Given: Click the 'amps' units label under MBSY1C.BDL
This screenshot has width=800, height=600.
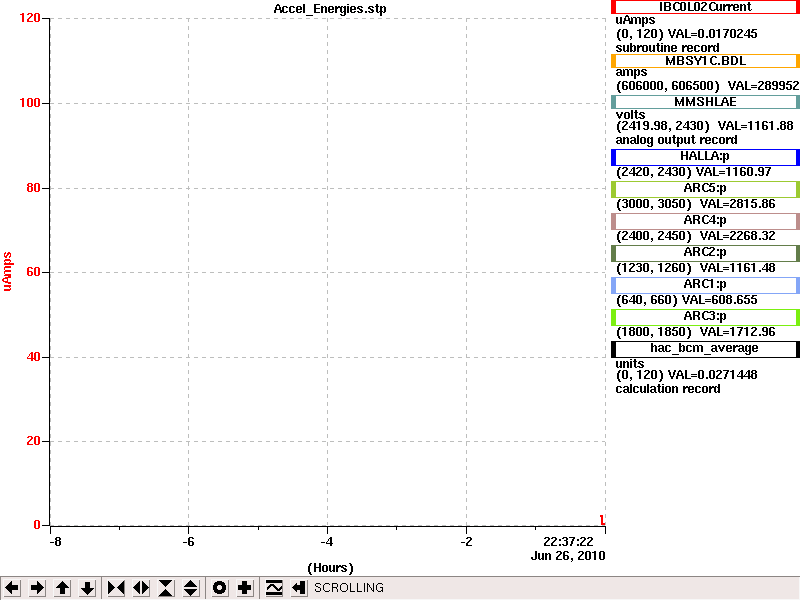Looking at the screenshot, I should 631,72.
